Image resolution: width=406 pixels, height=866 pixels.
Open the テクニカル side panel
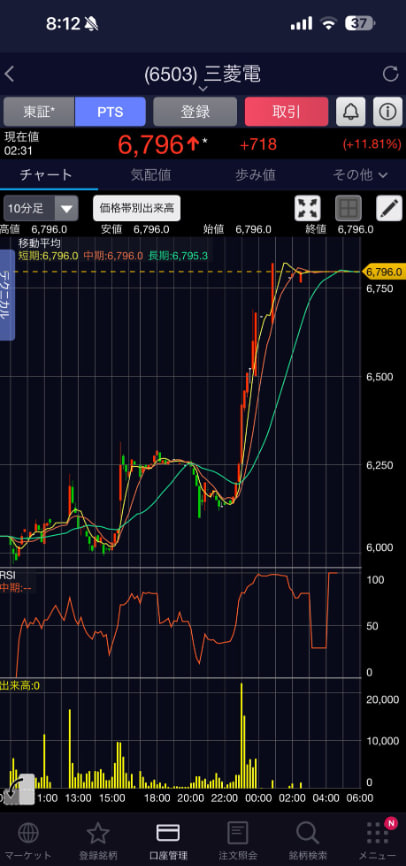[x=8, y=295]
